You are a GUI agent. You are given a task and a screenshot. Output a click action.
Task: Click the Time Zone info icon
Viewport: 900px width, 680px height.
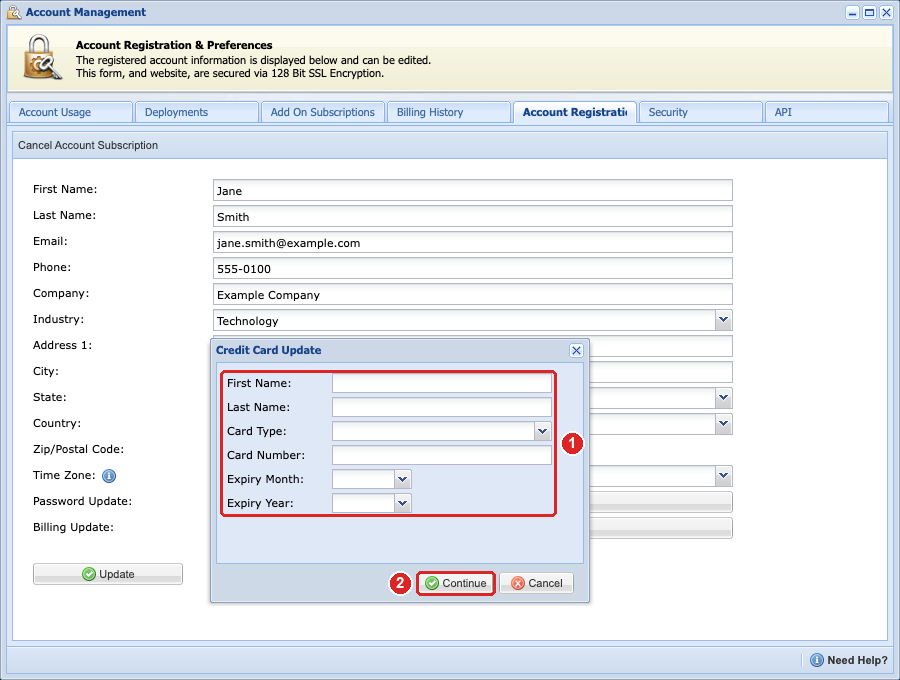[x=109, y=476]
